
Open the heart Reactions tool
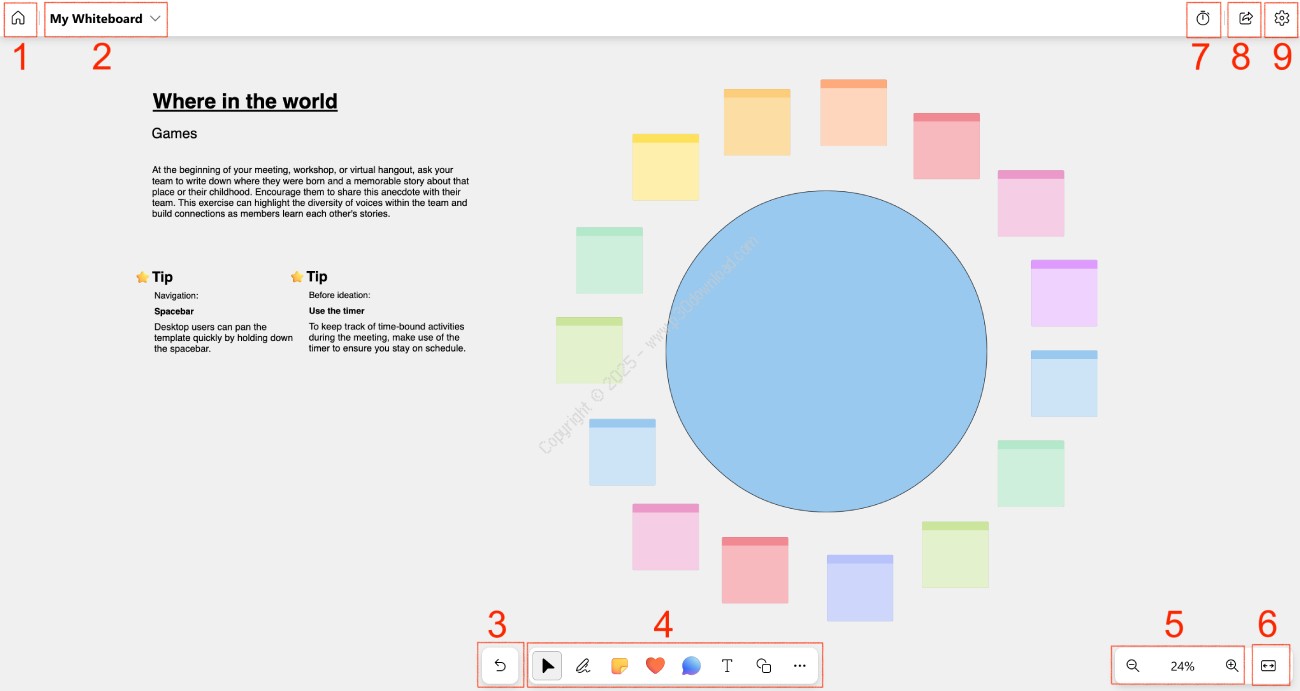pyautogui.click(x=655, y=665)
